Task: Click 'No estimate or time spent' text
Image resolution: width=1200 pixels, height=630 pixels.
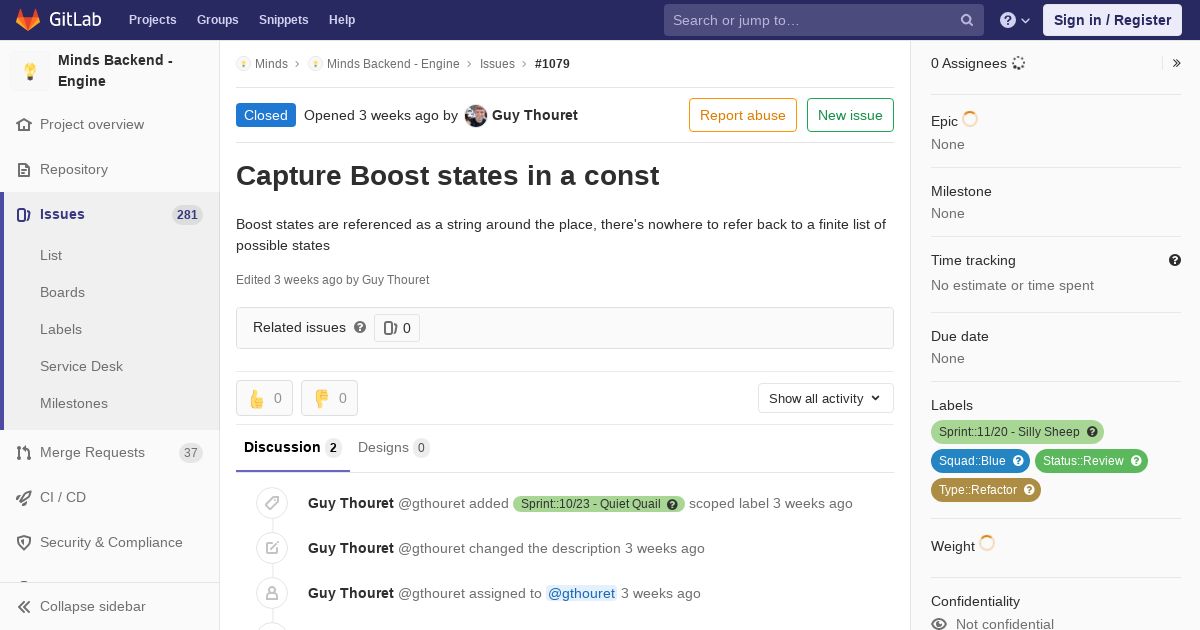Action: coord(1012,285)
